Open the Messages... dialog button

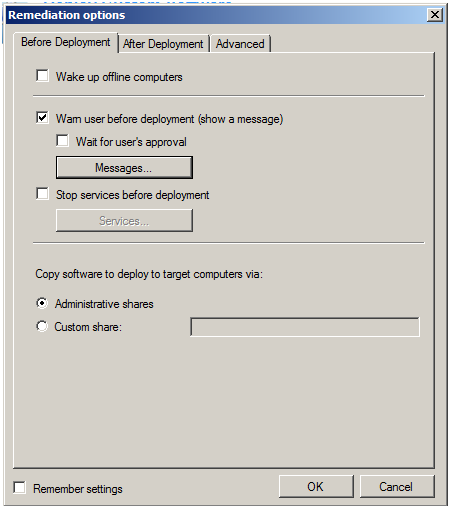click(x=124, y=168)
